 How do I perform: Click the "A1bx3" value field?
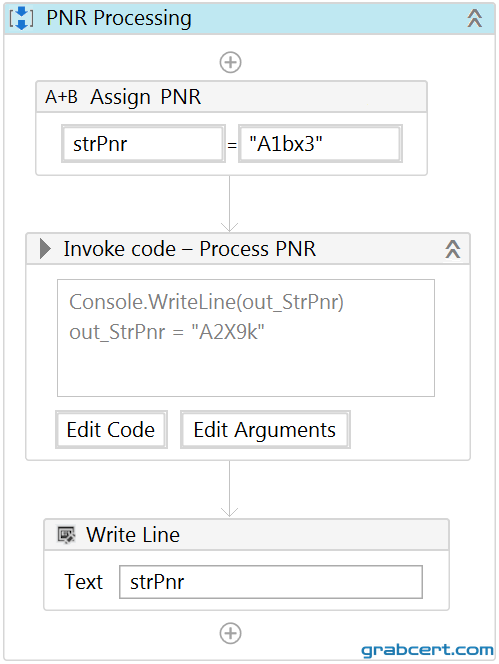(320, 144)
